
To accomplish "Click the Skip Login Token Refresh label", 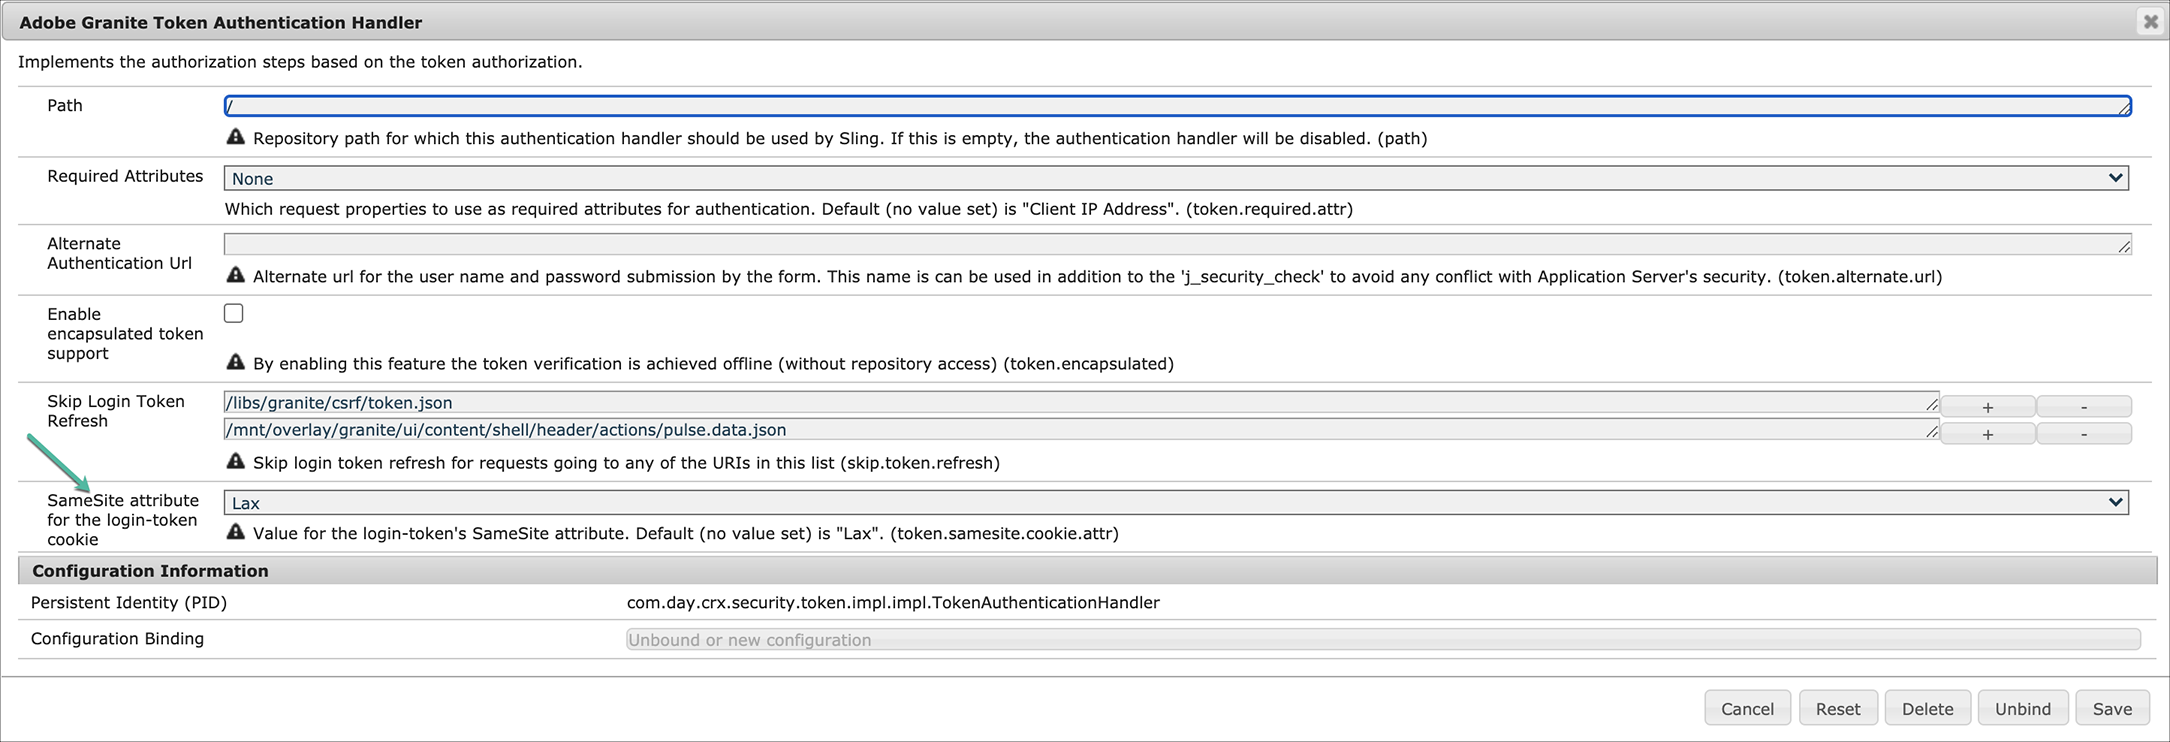I will click(x=116, y=411).
